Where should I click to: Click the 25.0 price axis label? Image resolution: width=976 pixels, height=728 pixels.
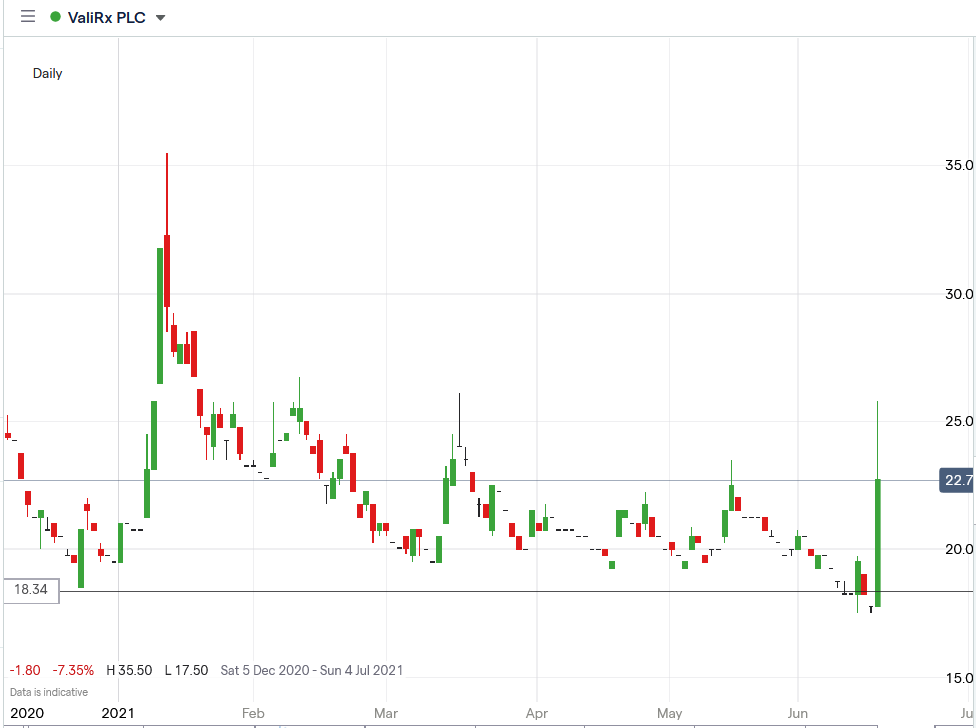pyautogui.click(x=959, y=421)
